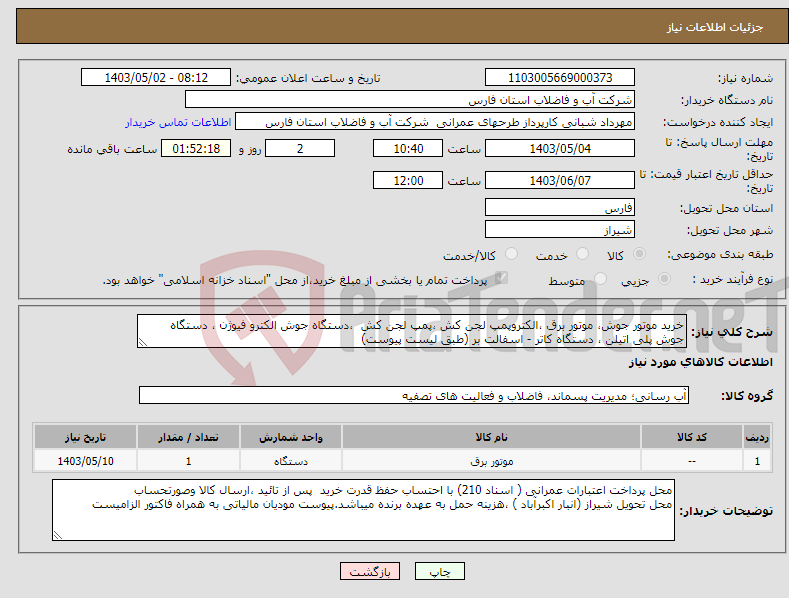
Task: Select the متوسط purchase type radio
Action: pos(600,278)
